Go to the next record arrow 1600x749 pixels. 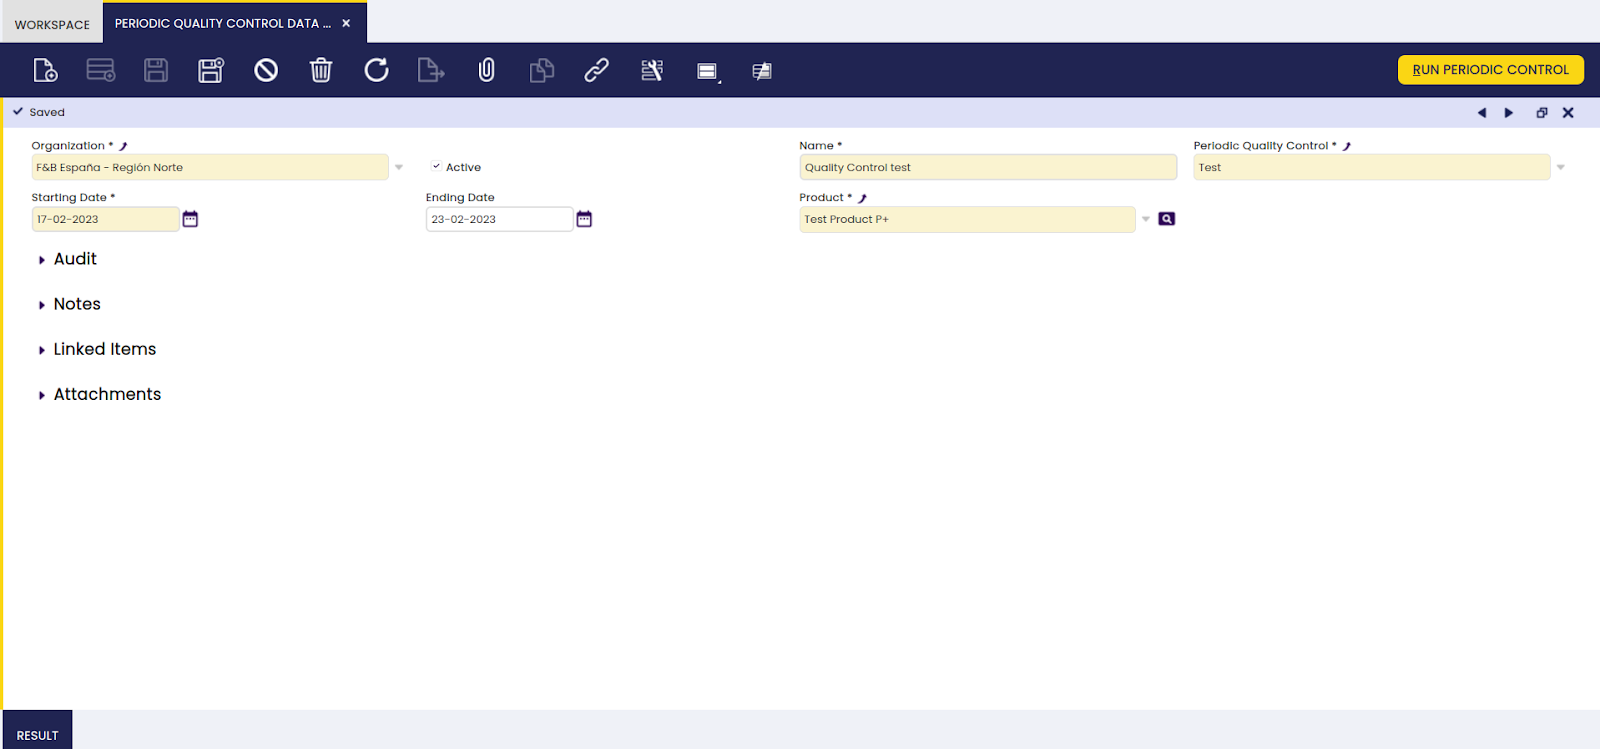tap(1509, 113)
